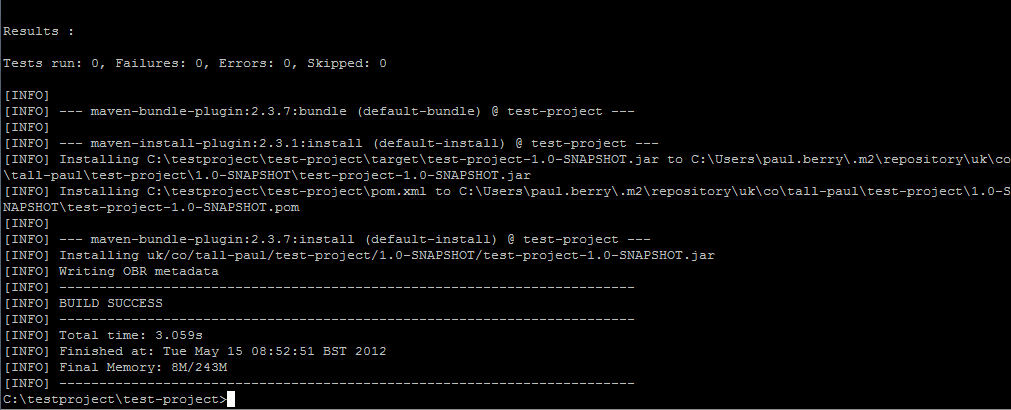Click the C:\testproject\test-project> prompt path
The height and width of the screenshot is (410, 1011).
[115, 400]
